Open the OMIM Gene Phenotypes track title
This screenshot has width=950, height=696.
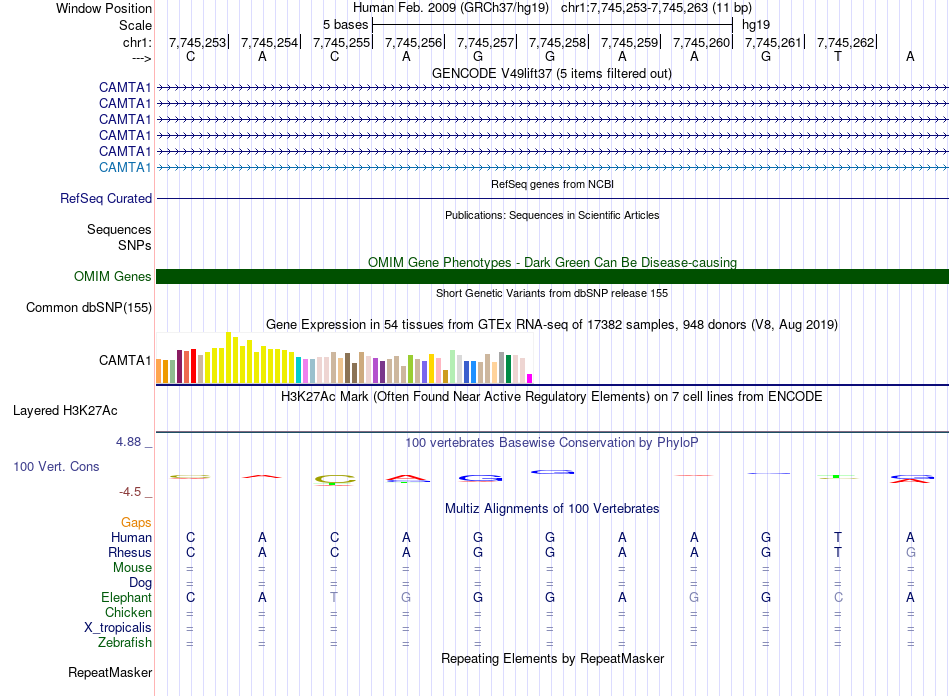552,262
